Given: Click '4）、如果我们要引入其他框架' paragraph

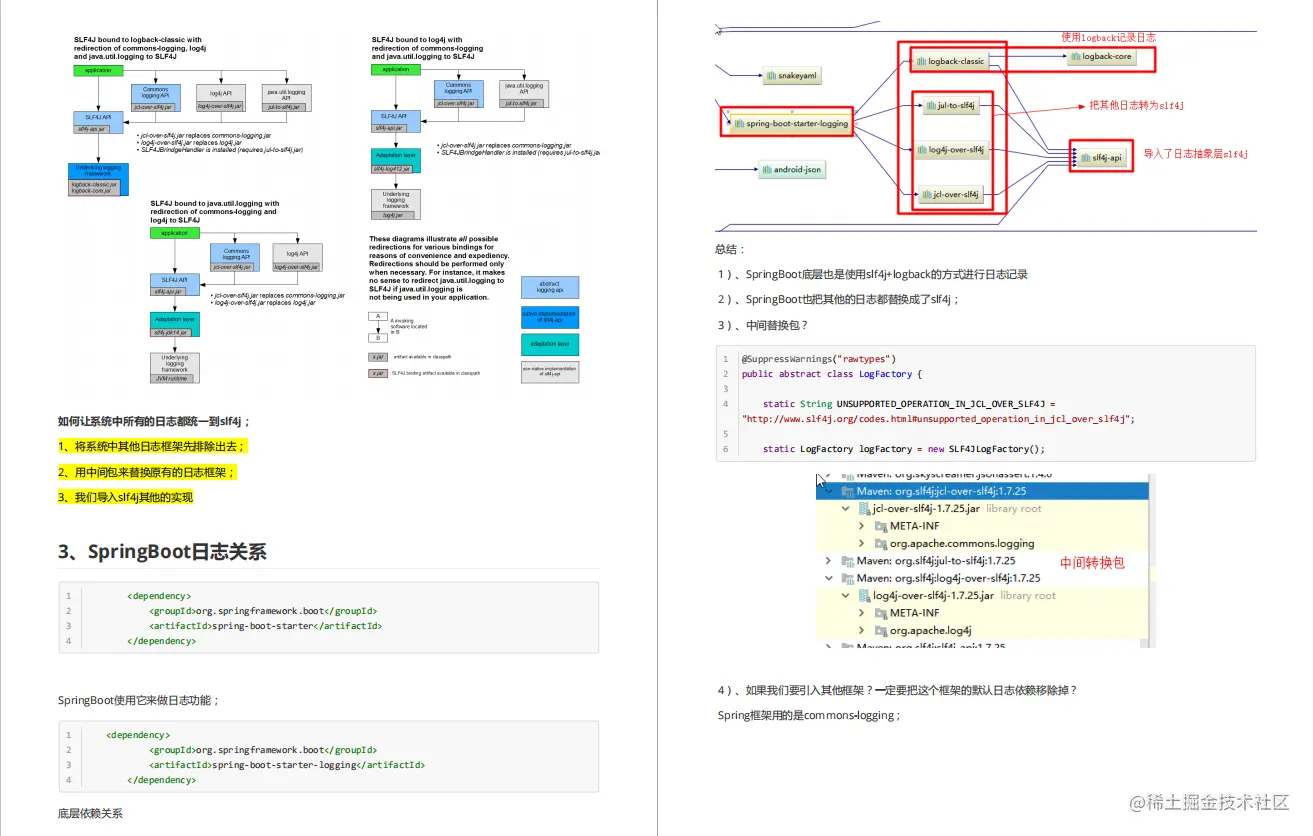Looking at the screenshot, I should (898, 690).
